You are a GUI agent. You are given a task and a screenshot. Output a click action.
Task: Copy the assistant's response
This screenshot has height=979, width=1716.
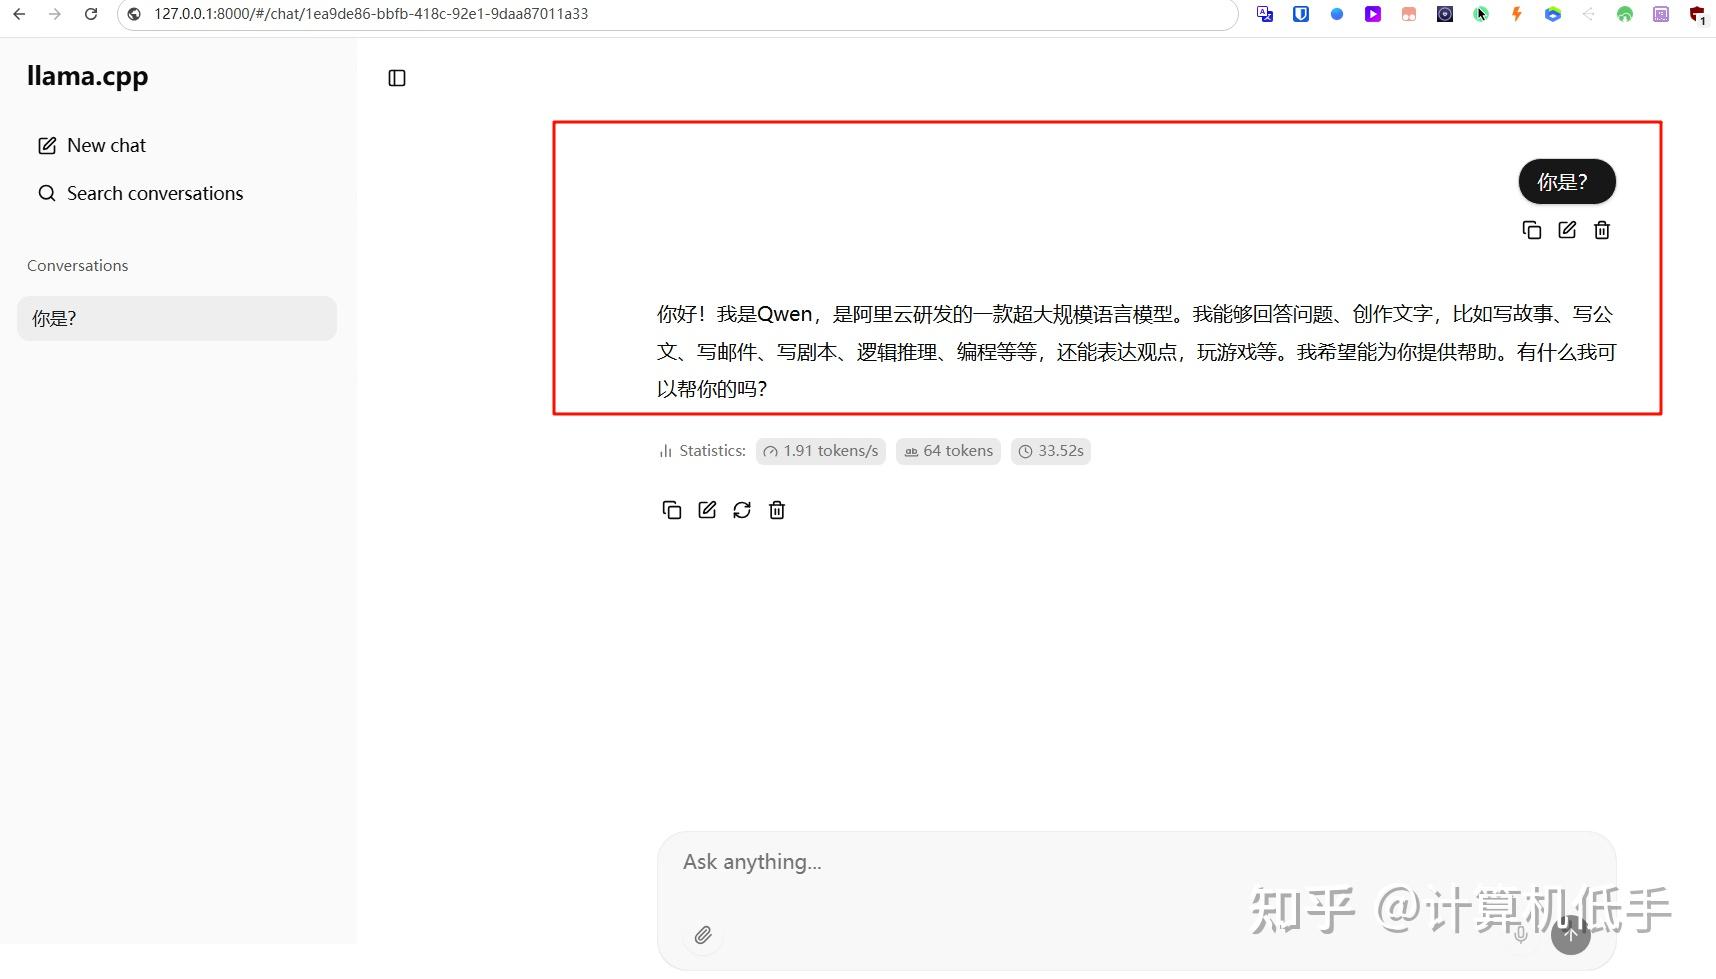click(x=671, y=510)
